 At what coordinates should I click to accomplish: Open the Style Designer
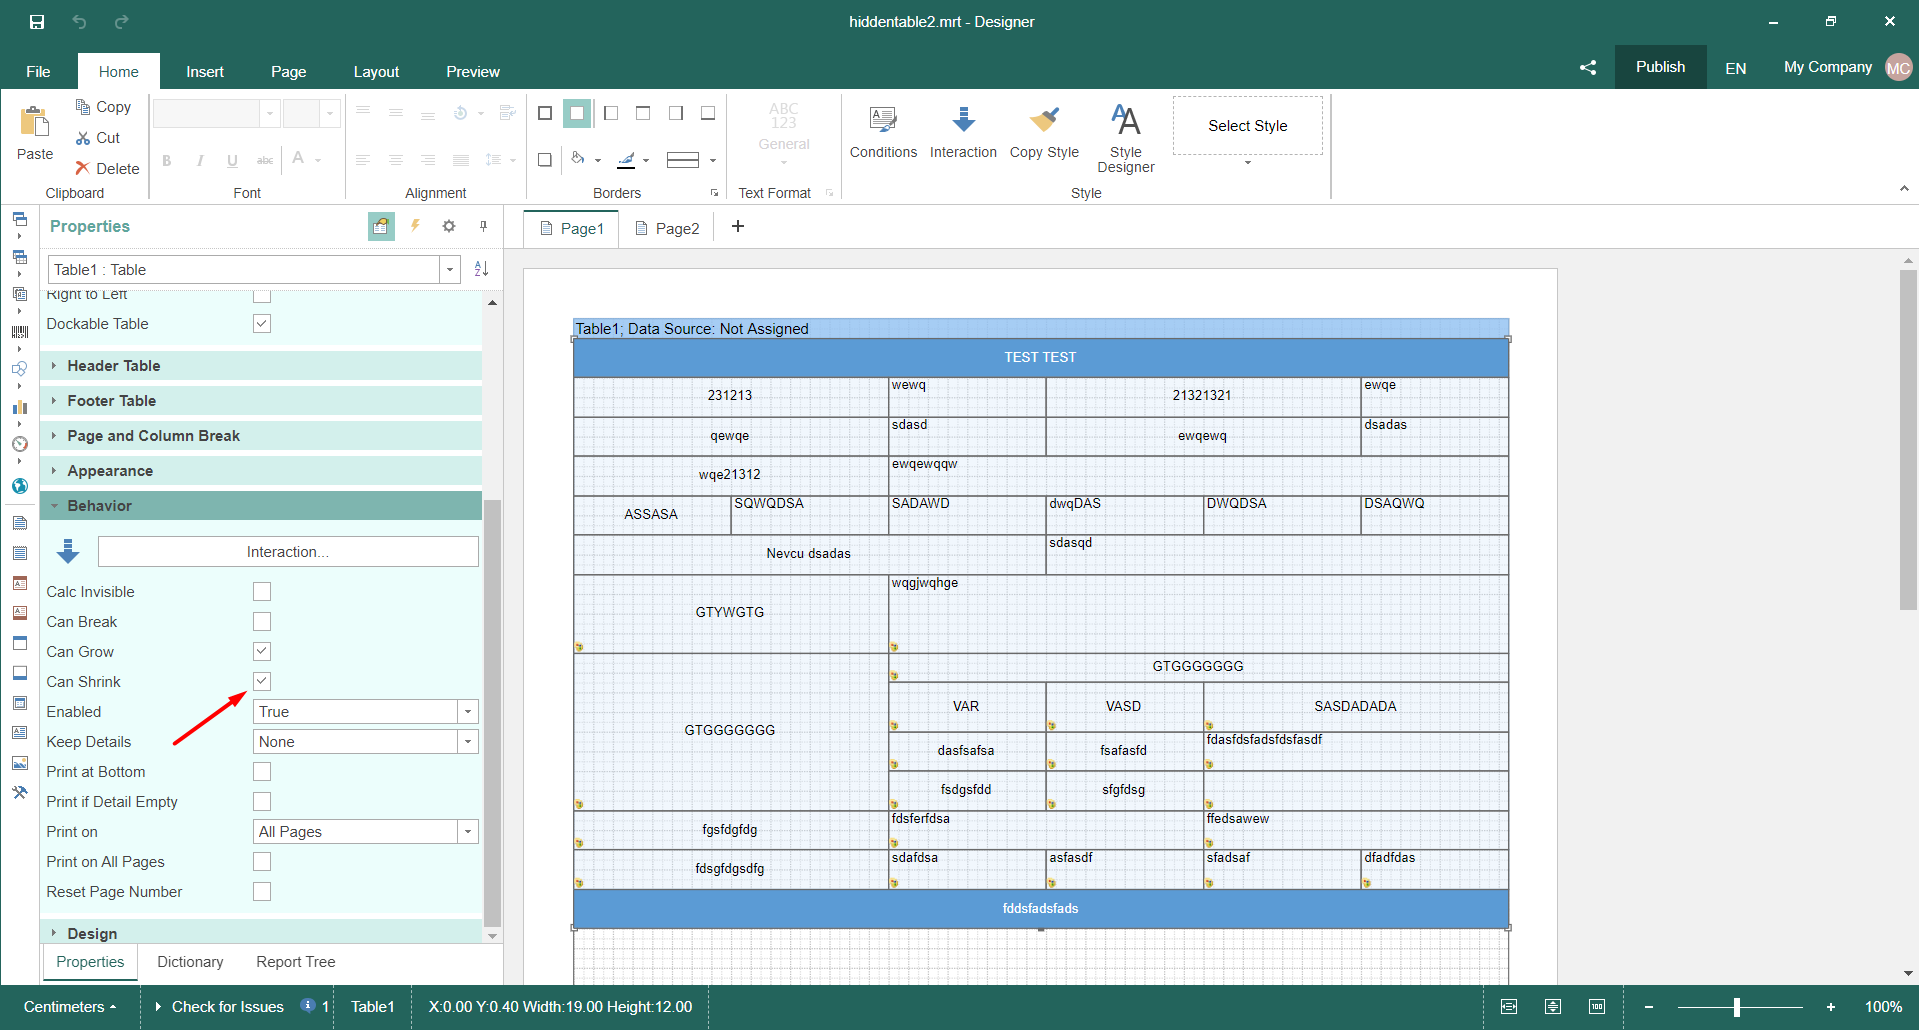[x=1126, y=138]
